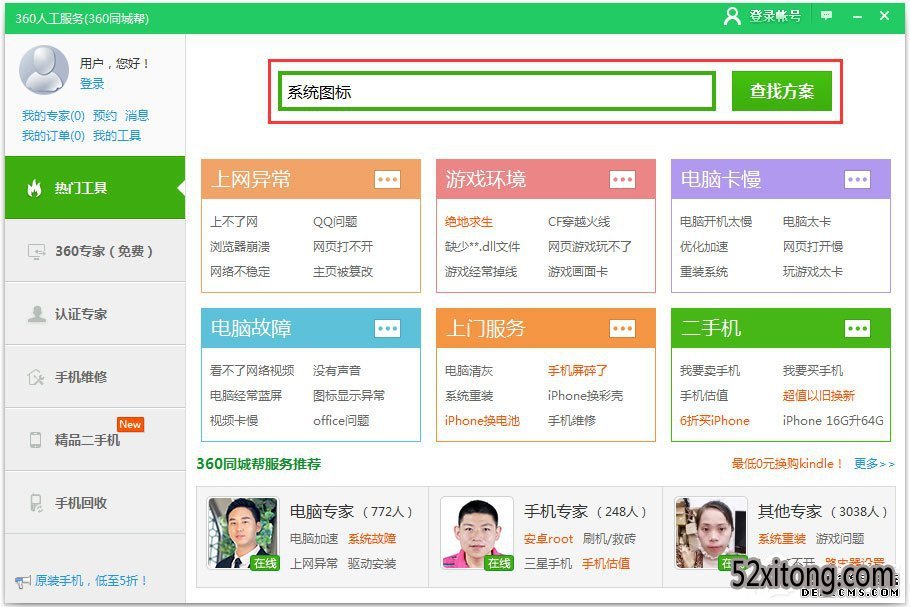Viewport: 910px width, 607px height.
Task: Select 优化加速 item
Action: coord(704,247)
